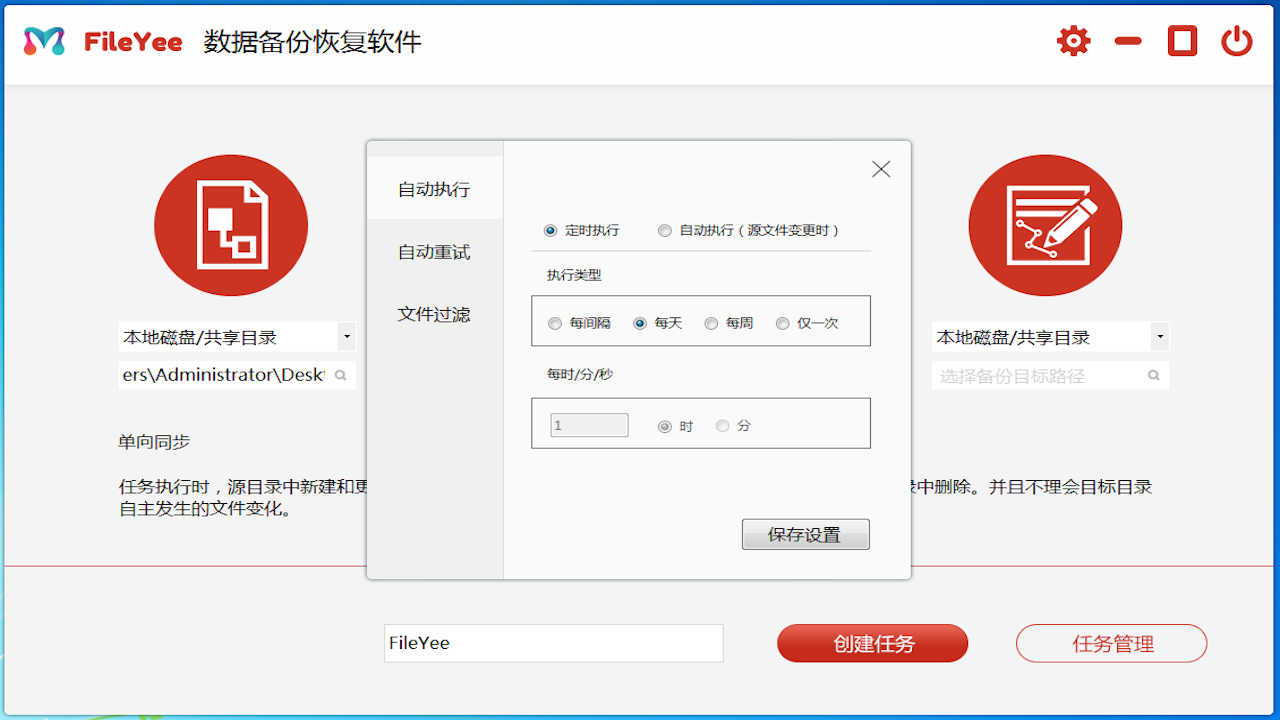The width and height of the screenshot is (1280, 720).
Task: Enable 自动执行（源文件变更时）mode
Action: coord(664,230)
